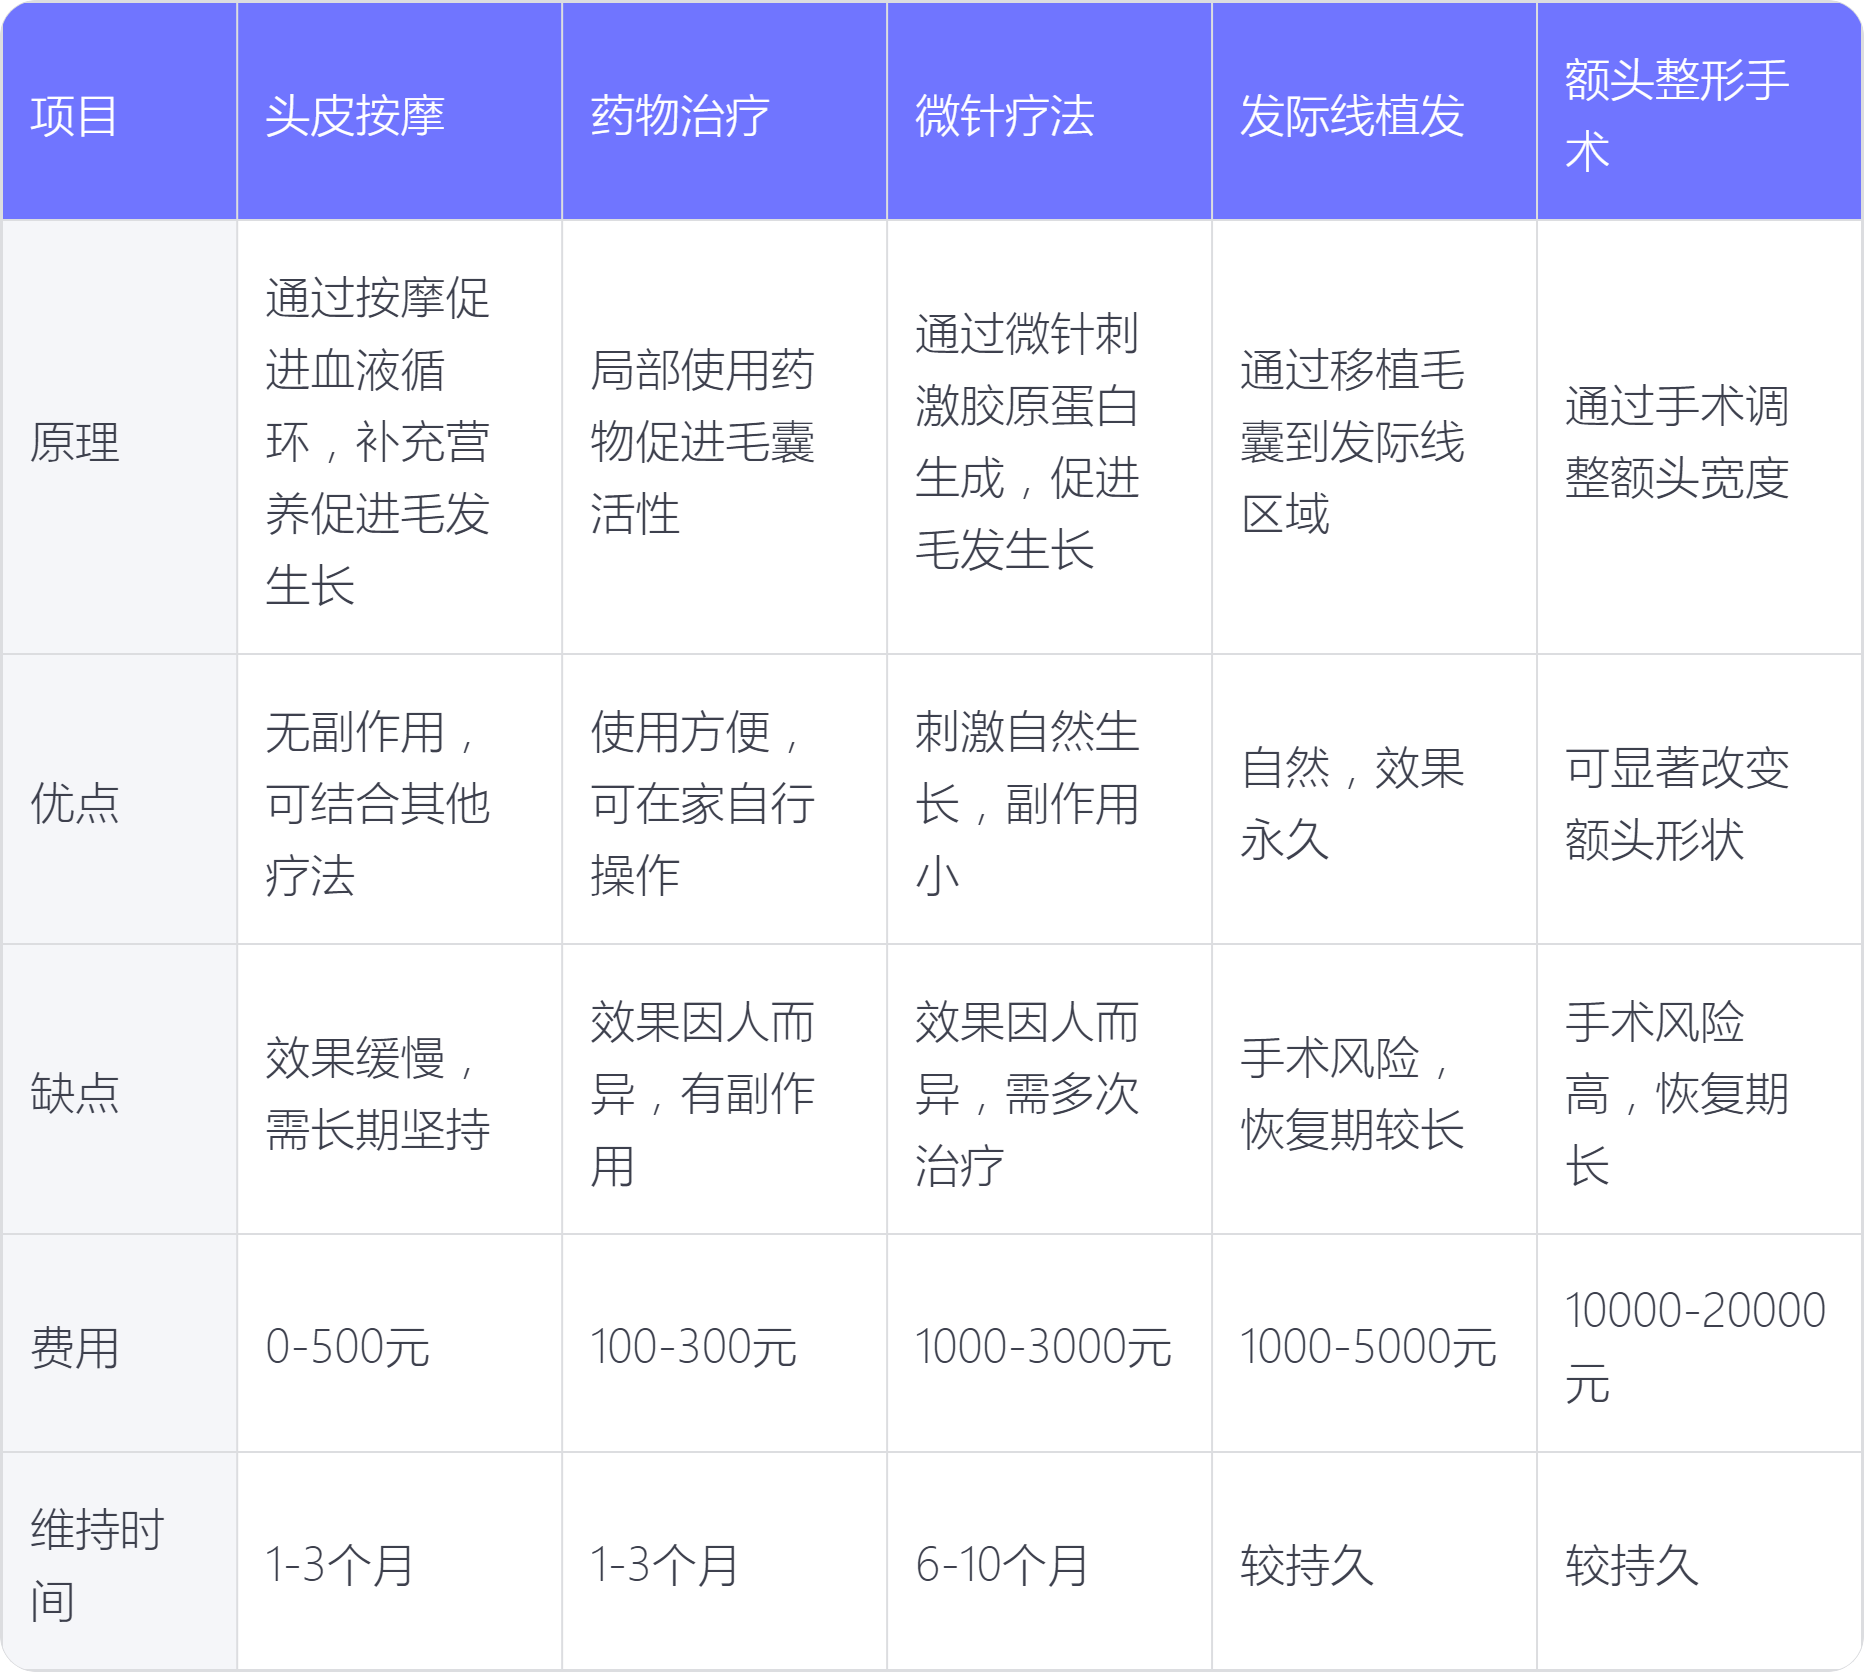Select the 费用 row label
This screenshot has width=1864, height=1672.
pos(74,1346)
